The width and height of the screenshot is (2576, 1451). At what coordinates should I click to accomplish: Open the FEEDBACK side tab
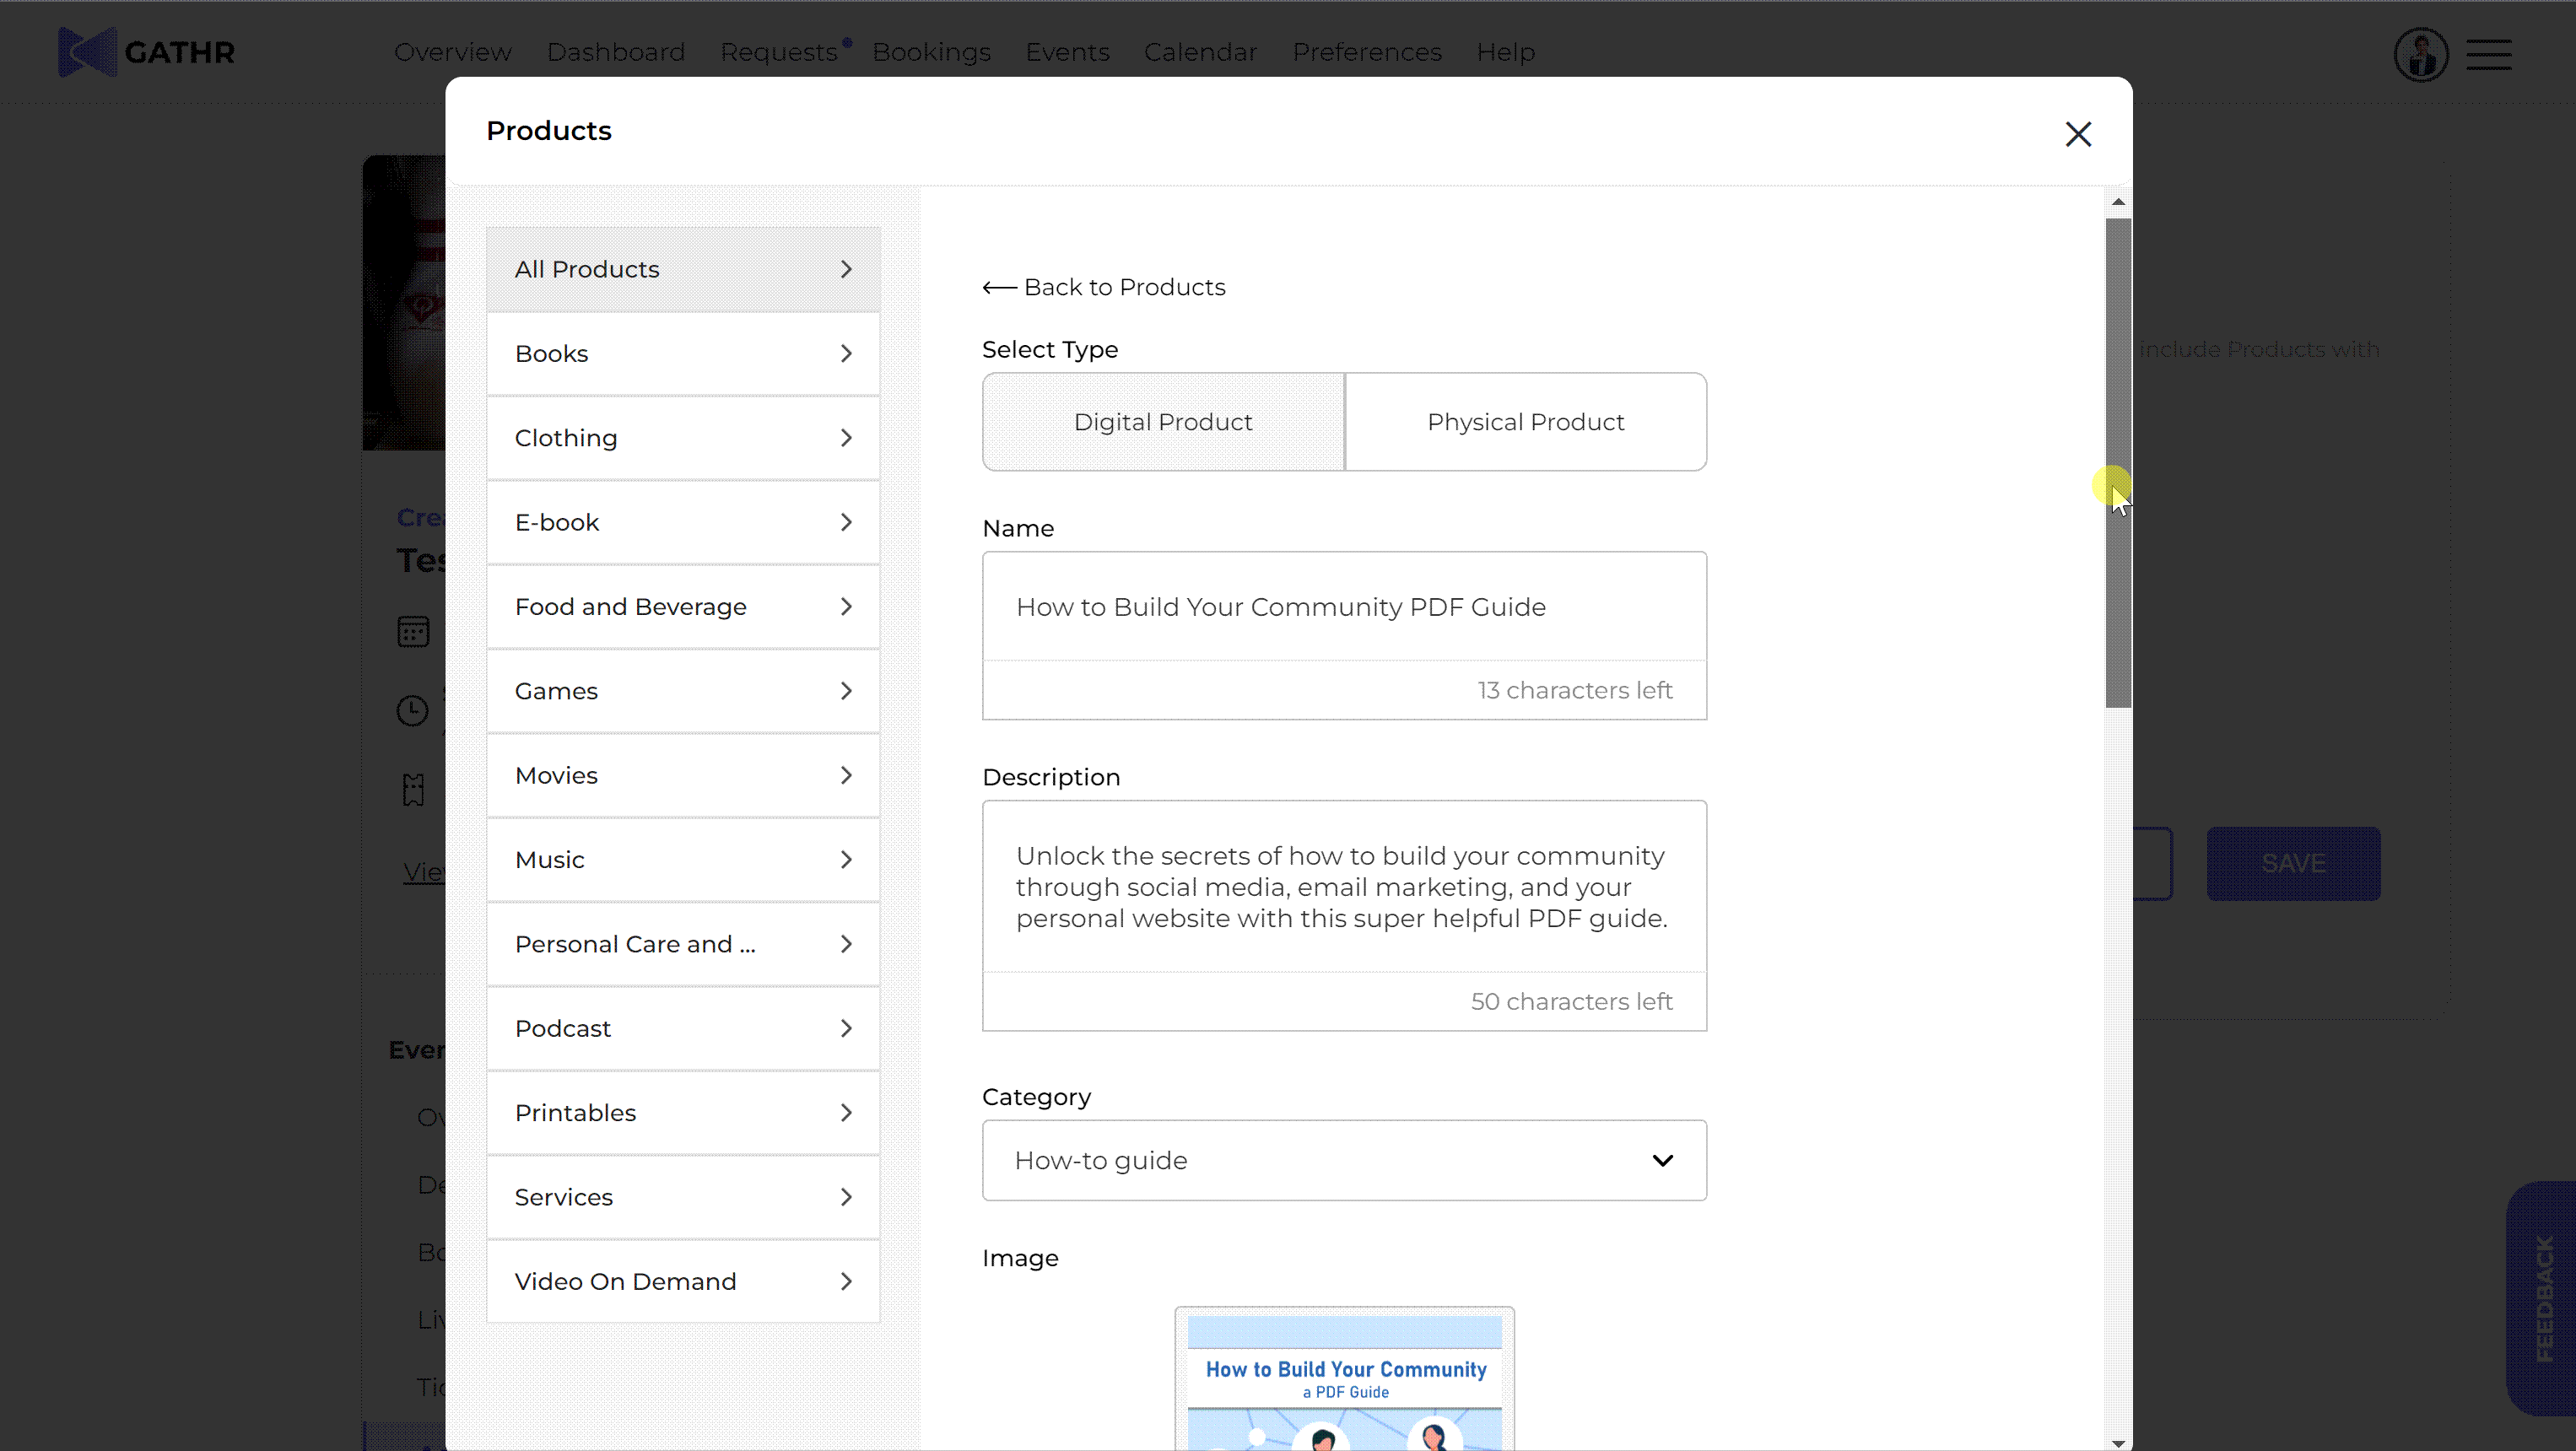[2543, 1298]
